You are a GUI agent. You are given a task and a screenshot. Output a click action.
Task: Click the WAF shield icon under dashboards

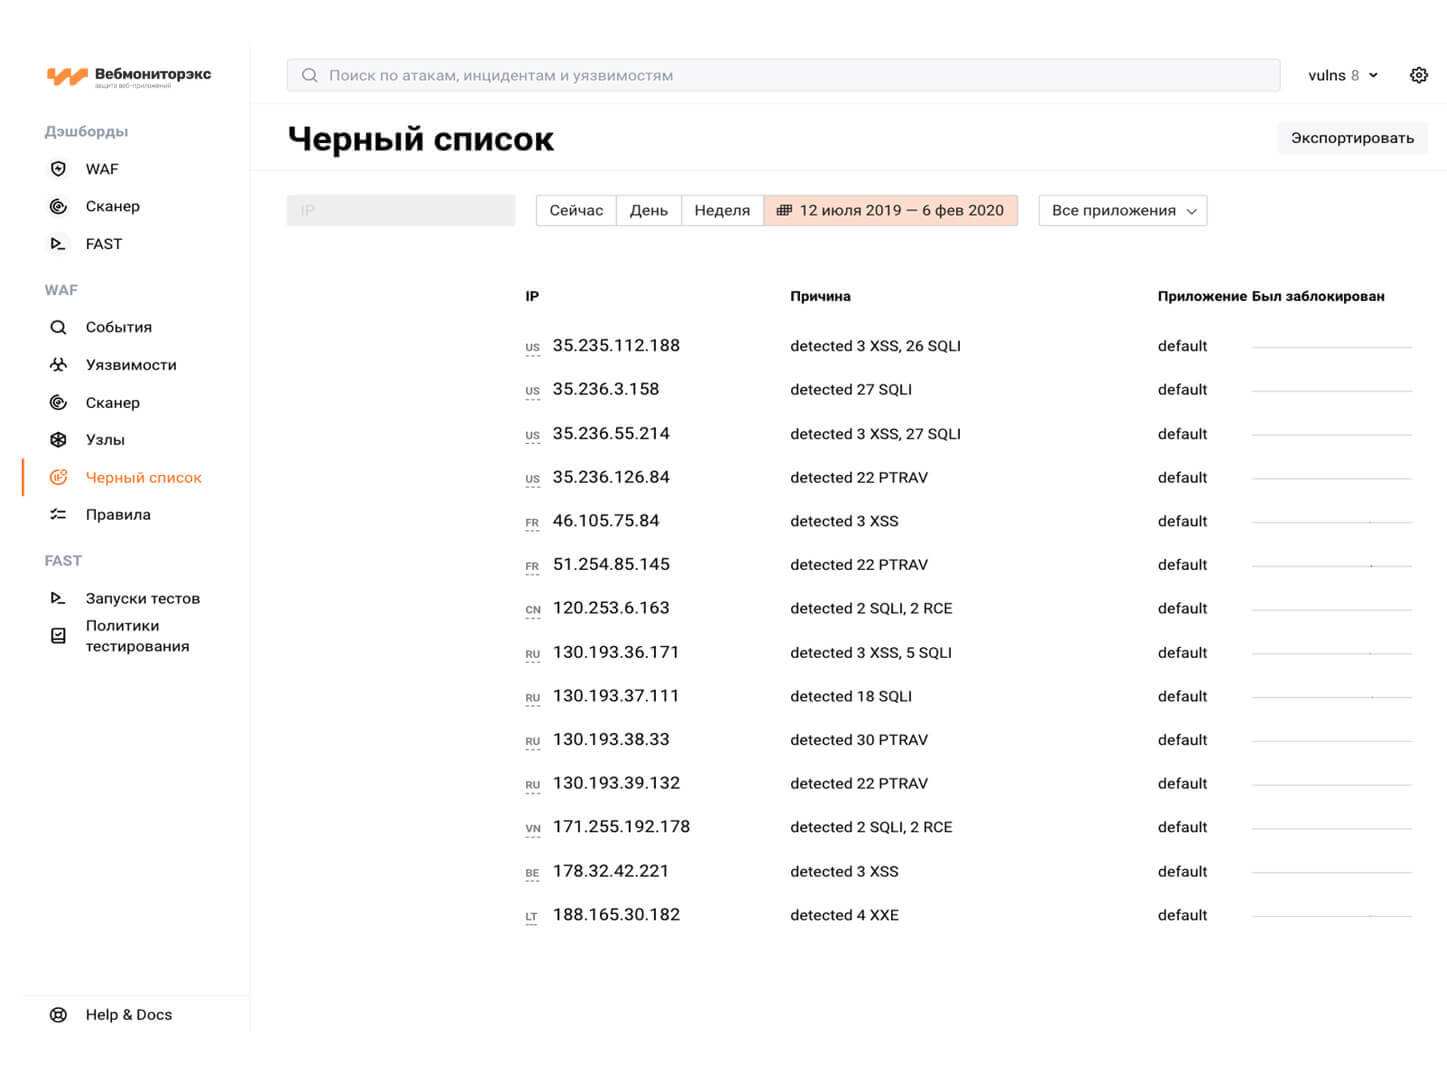(x=58, y=169)
